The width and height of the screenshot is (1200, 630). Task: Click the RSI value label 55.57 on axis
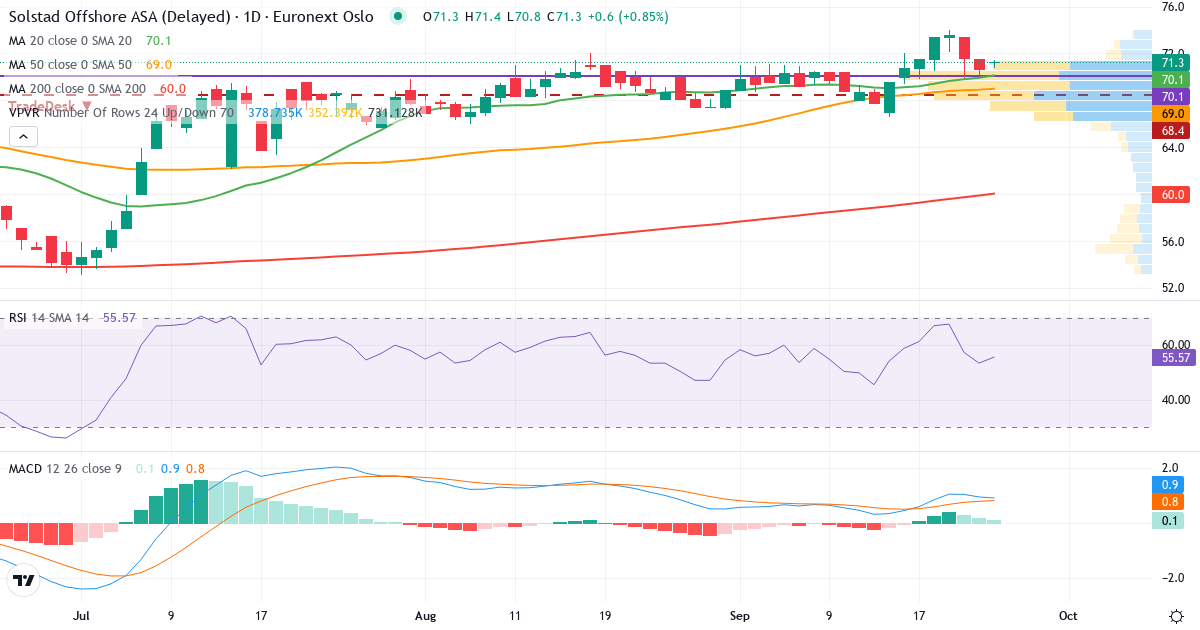coord(1174,357)
